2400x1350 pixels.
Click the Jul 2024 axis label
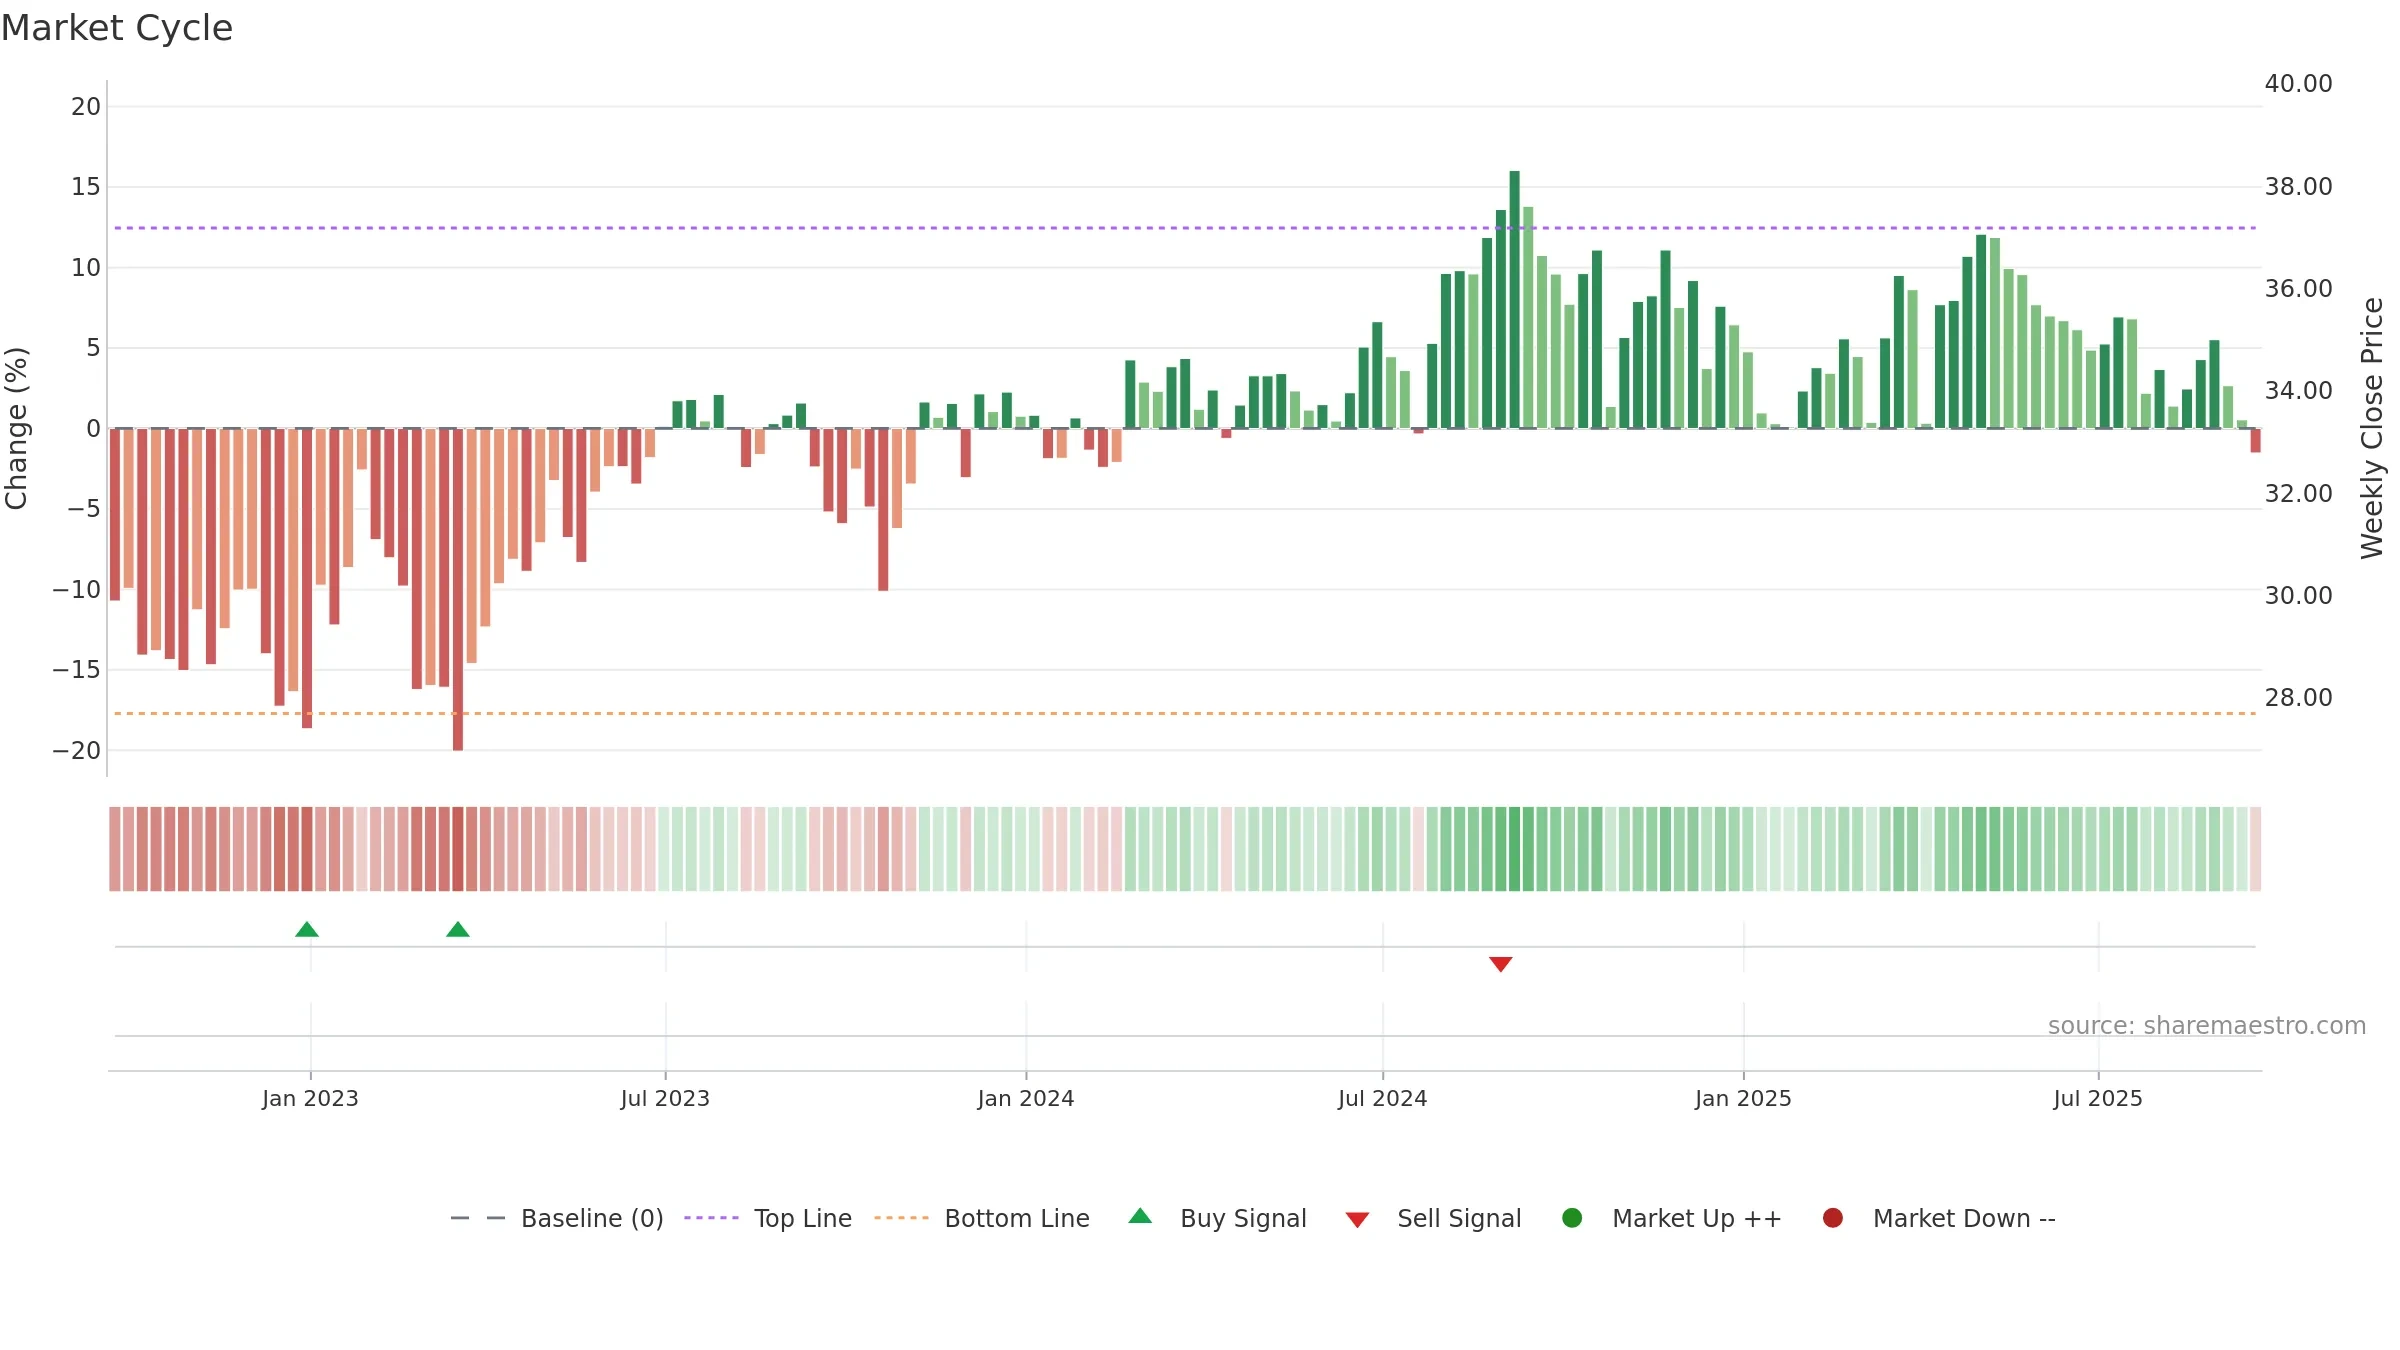[x=1383, y=1098]
